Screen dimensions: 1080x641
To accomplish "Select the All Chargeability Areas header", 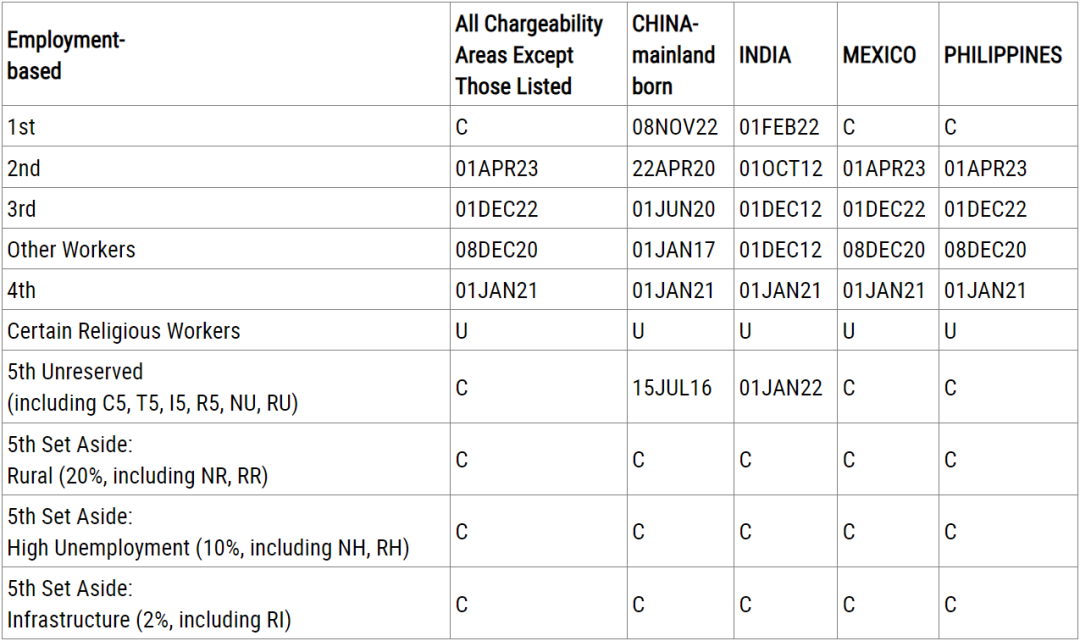I will coord(528,55).
